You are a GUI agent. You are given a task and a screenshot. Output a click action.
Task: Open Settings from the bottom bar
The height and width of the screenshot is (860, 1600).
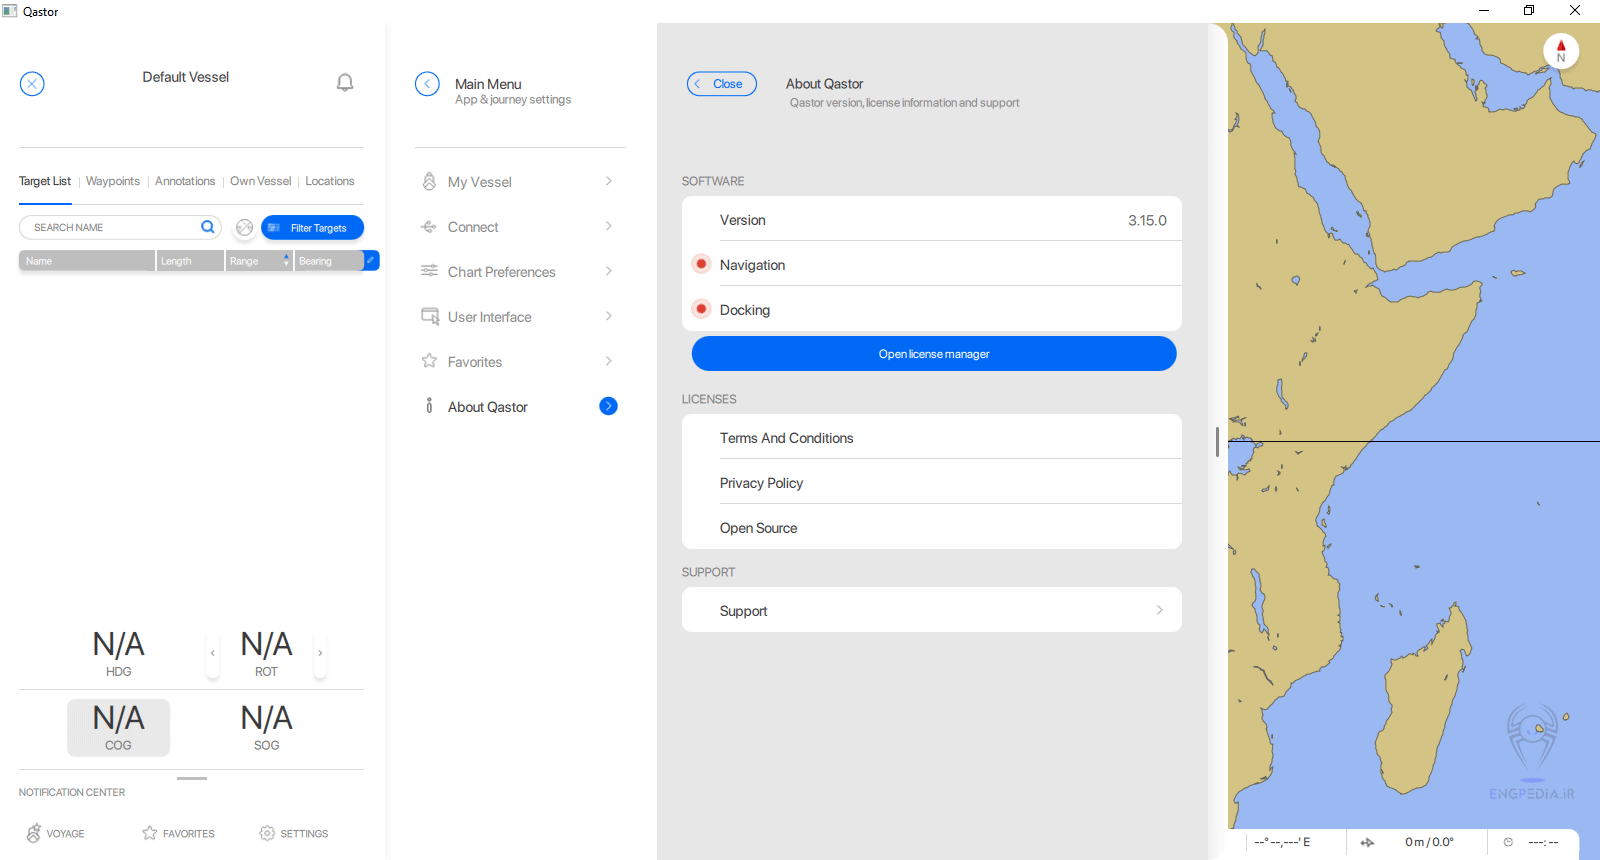(x=294, y=833)
